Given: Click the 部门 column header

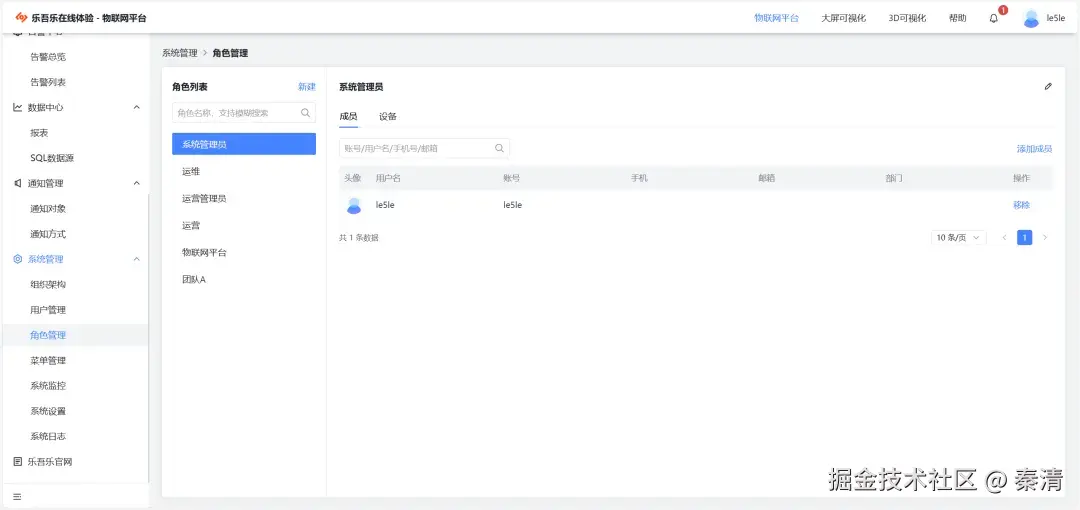Looking at the screenshot, I should [894, 178].
